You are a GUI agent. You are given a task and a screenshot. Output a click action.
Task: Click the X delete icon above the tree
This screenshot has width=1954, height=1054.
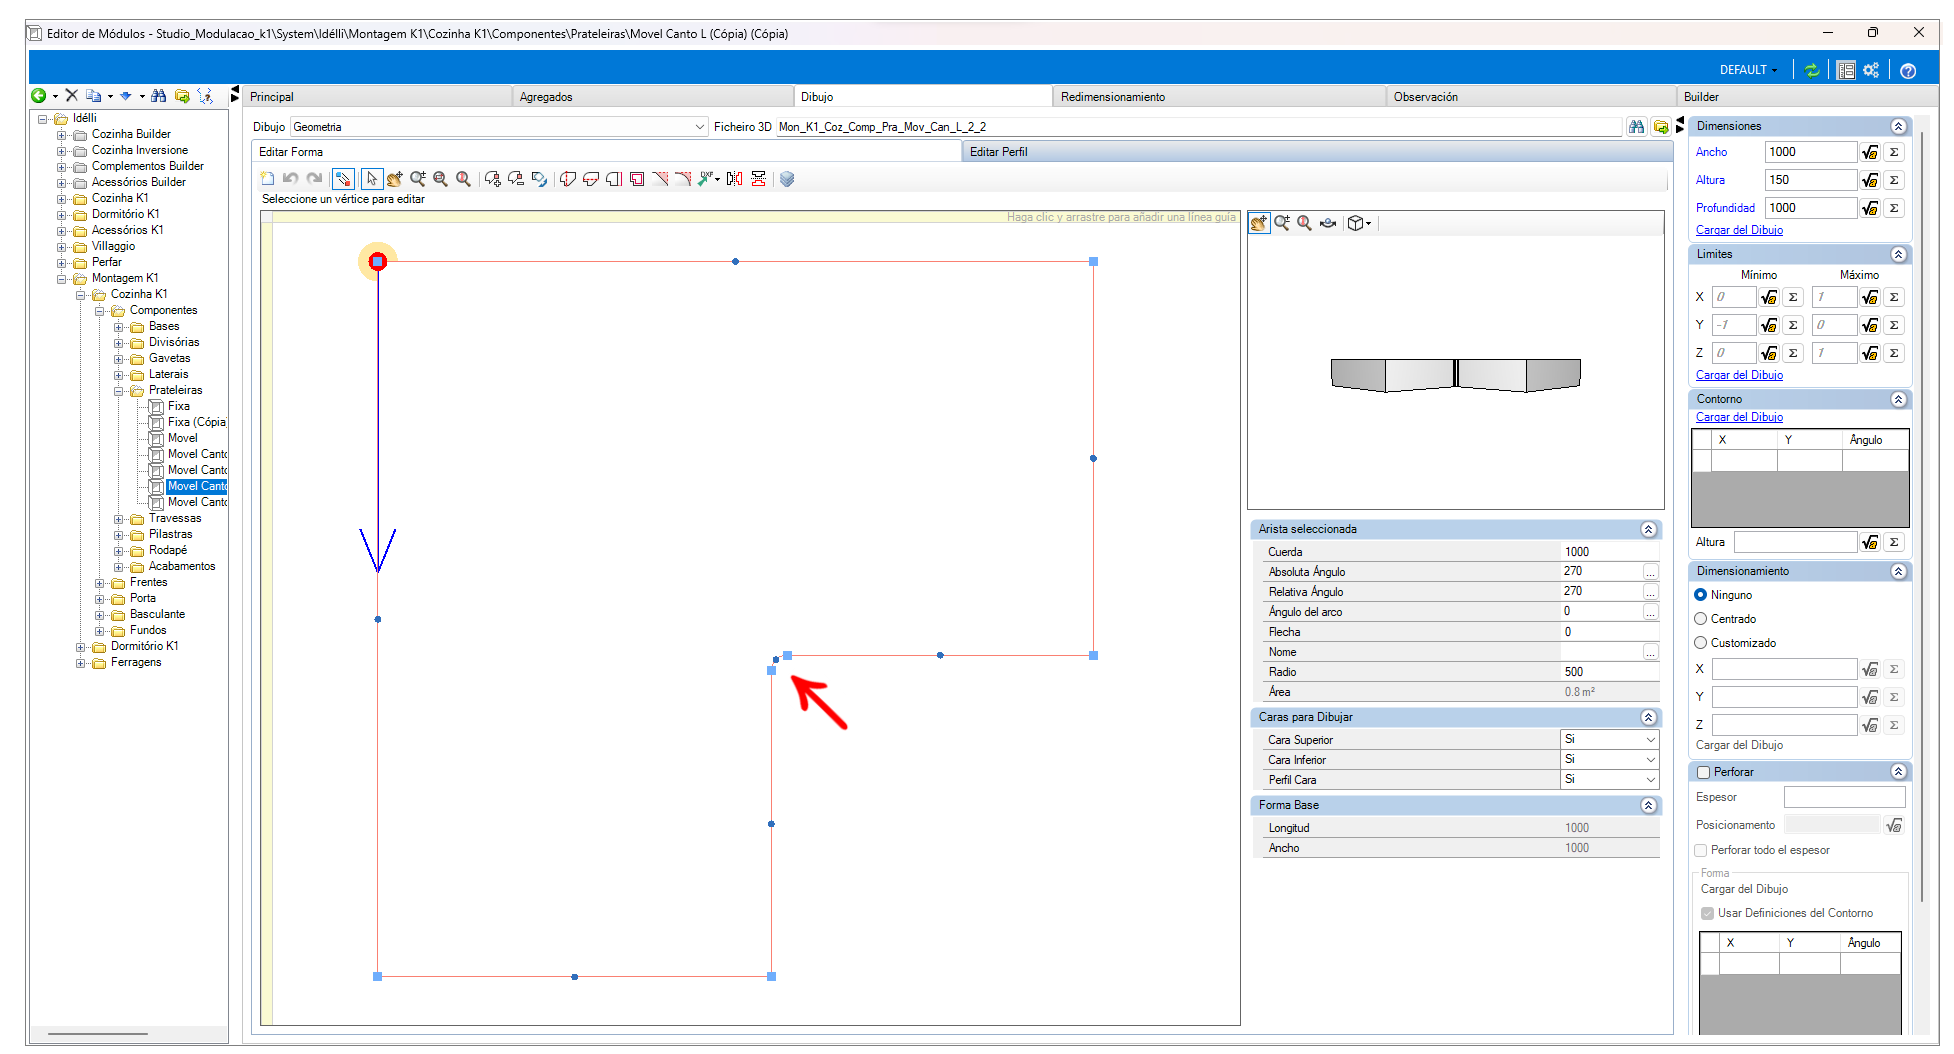point(71,96)
